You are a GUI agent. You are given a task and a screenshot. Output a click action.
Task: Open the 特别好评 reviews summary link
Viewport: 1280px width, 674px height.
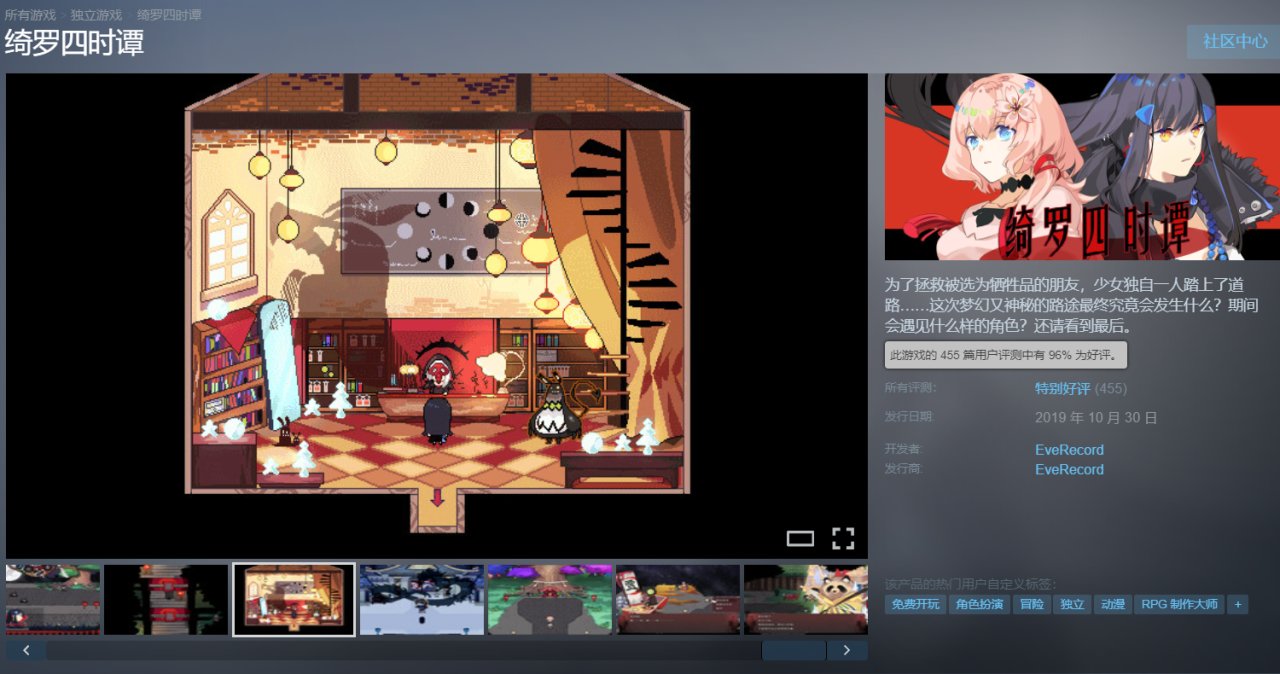click(1062, 388)
